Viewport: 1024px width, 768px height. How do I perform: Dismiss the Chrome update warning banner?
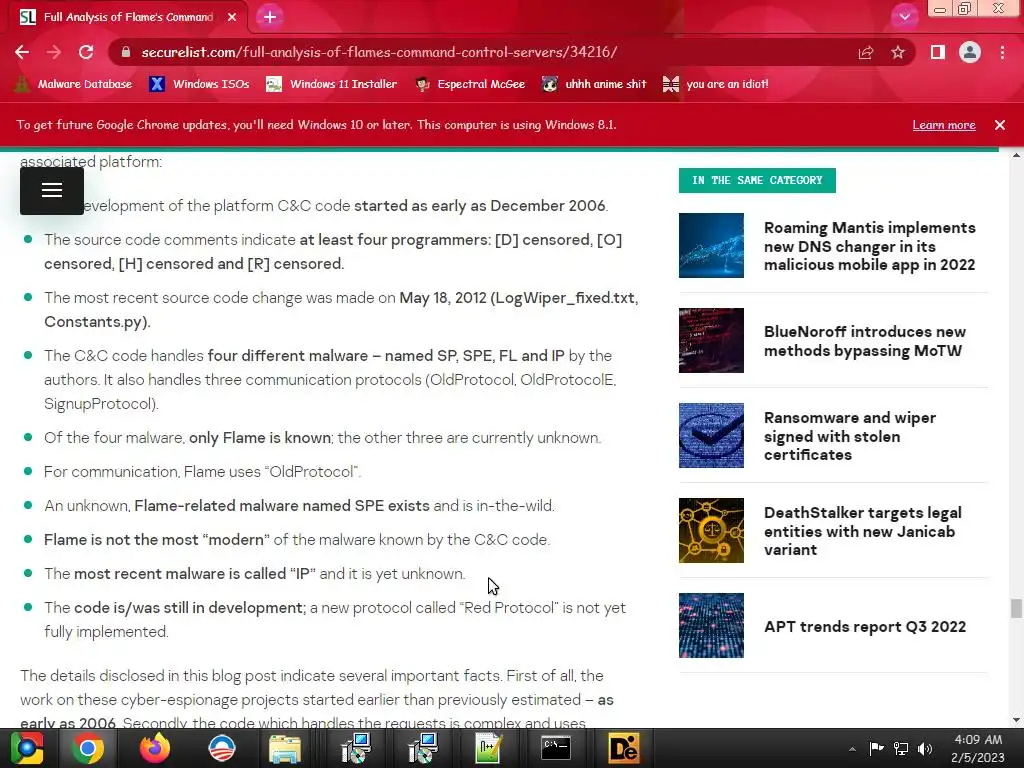[1000, 125]
